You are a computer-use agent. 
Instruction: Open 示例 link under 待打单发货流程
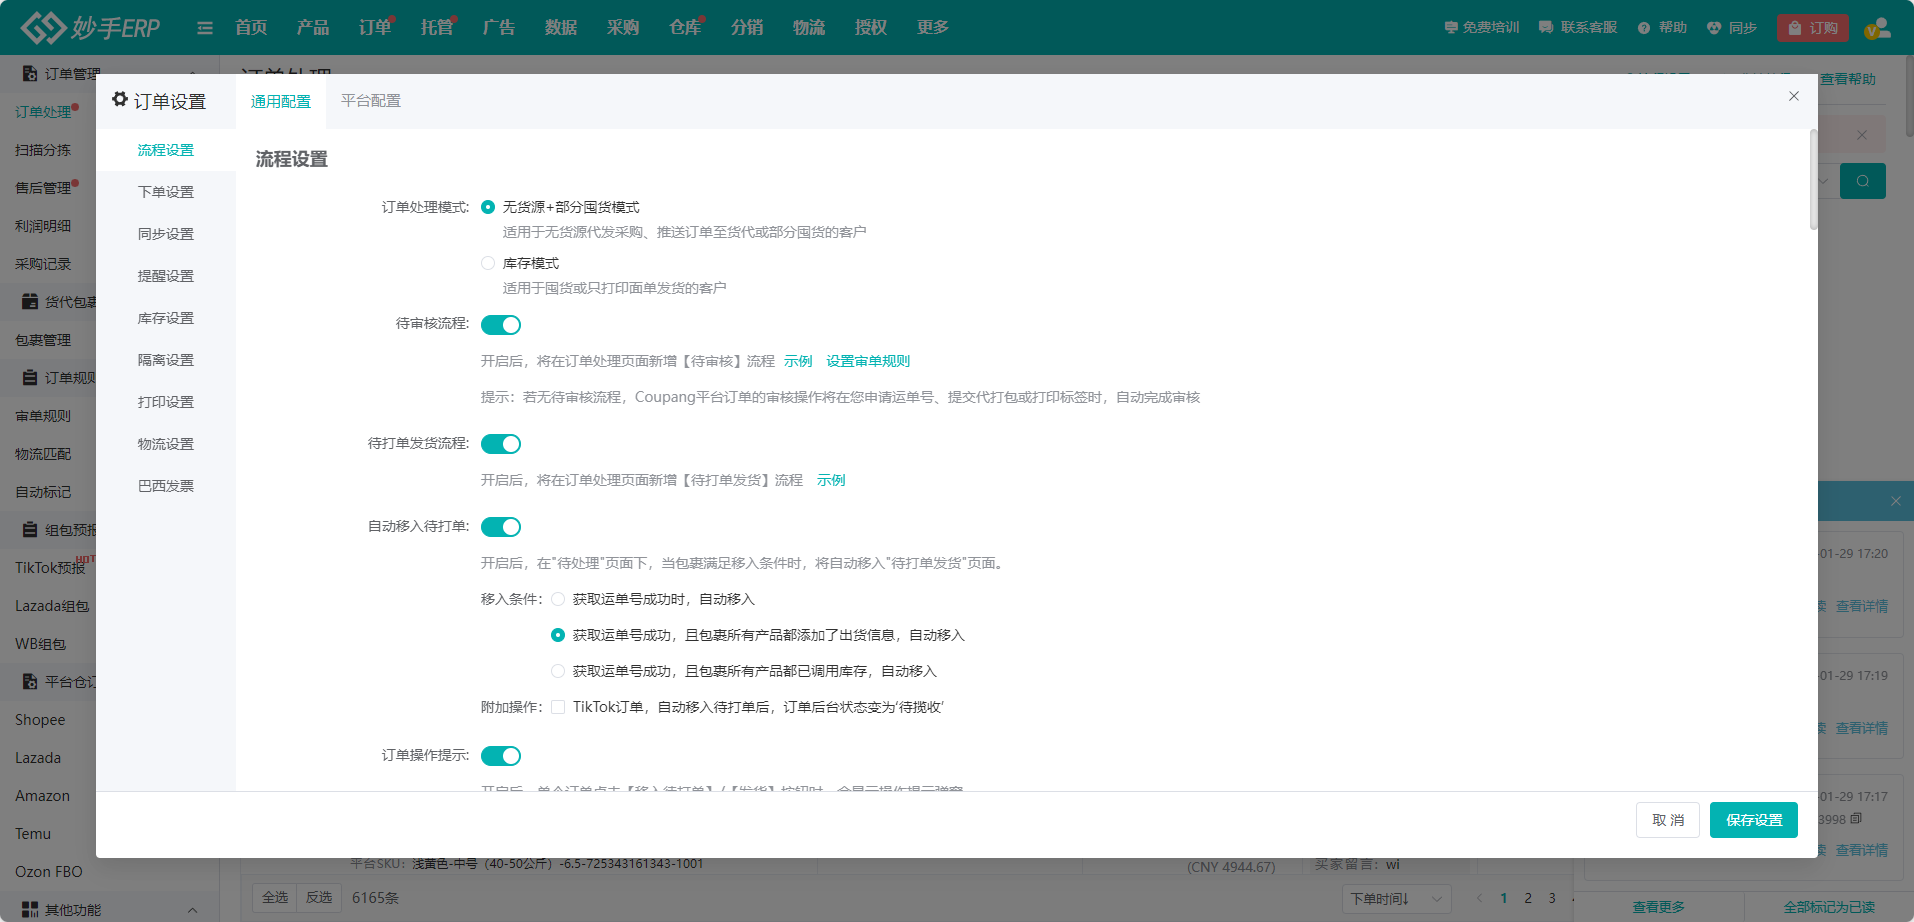tap(831, 480)
